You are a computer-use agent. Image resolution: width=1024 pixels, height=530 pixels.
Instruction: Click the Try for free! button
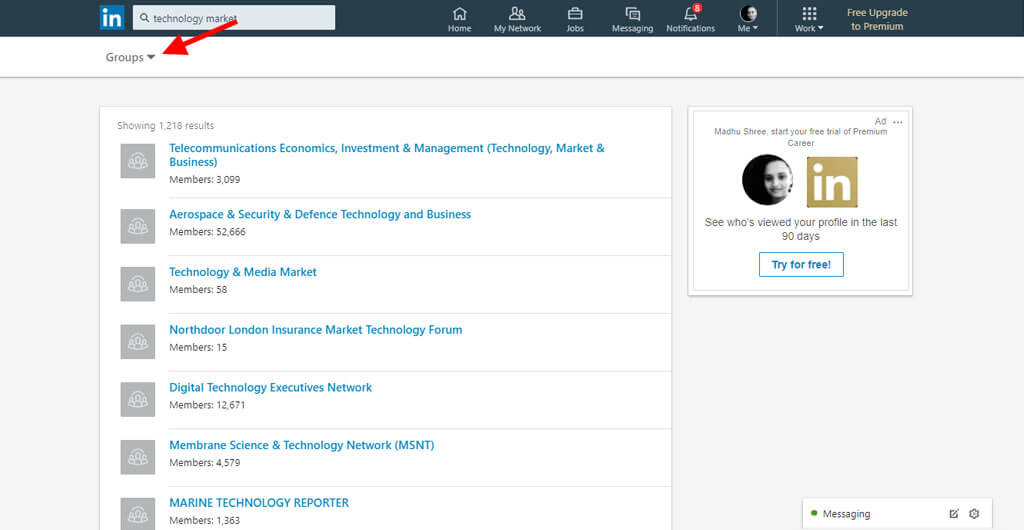(801, 264)
